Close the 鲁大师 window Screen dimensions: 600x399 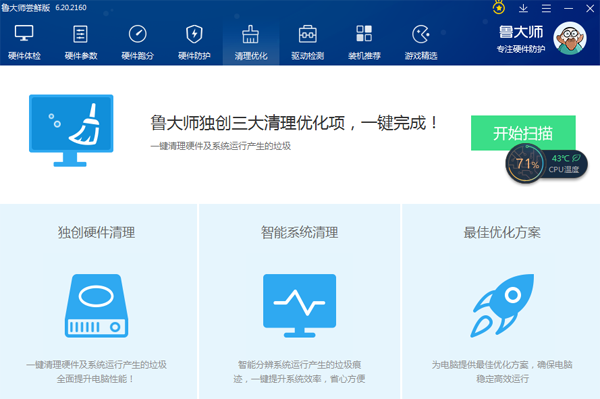coord(590,8)
